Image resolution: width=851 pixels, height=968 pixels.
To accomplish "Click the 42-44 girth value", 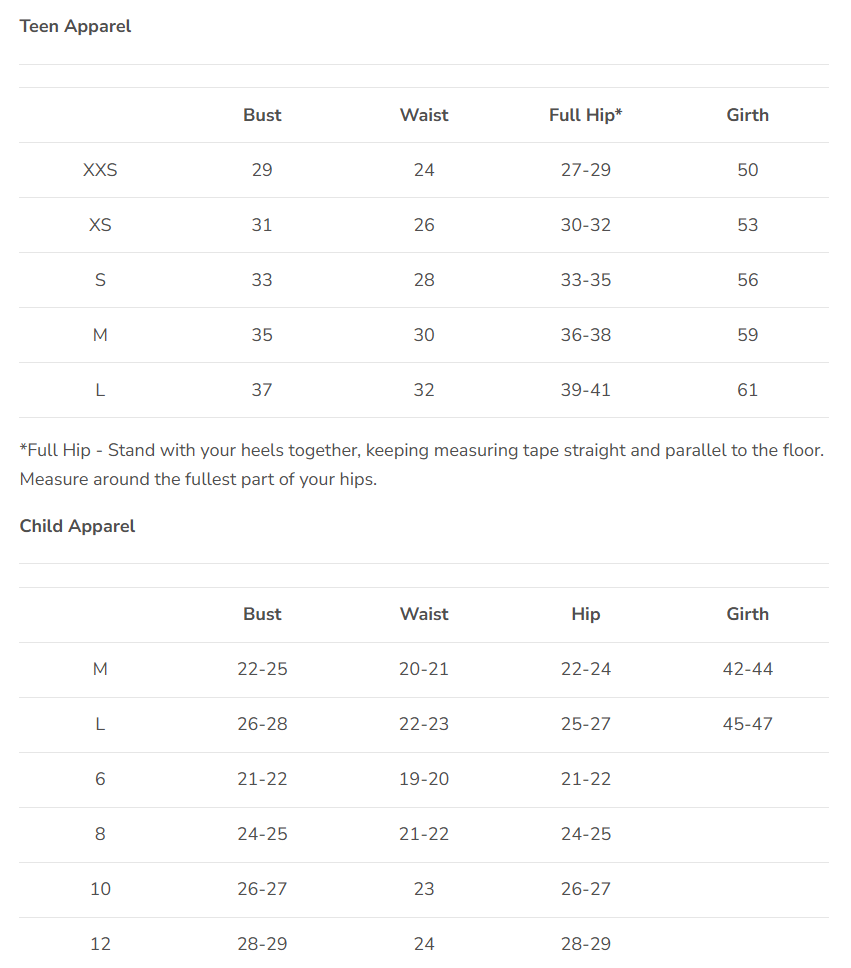I will [x=747, y=669].
